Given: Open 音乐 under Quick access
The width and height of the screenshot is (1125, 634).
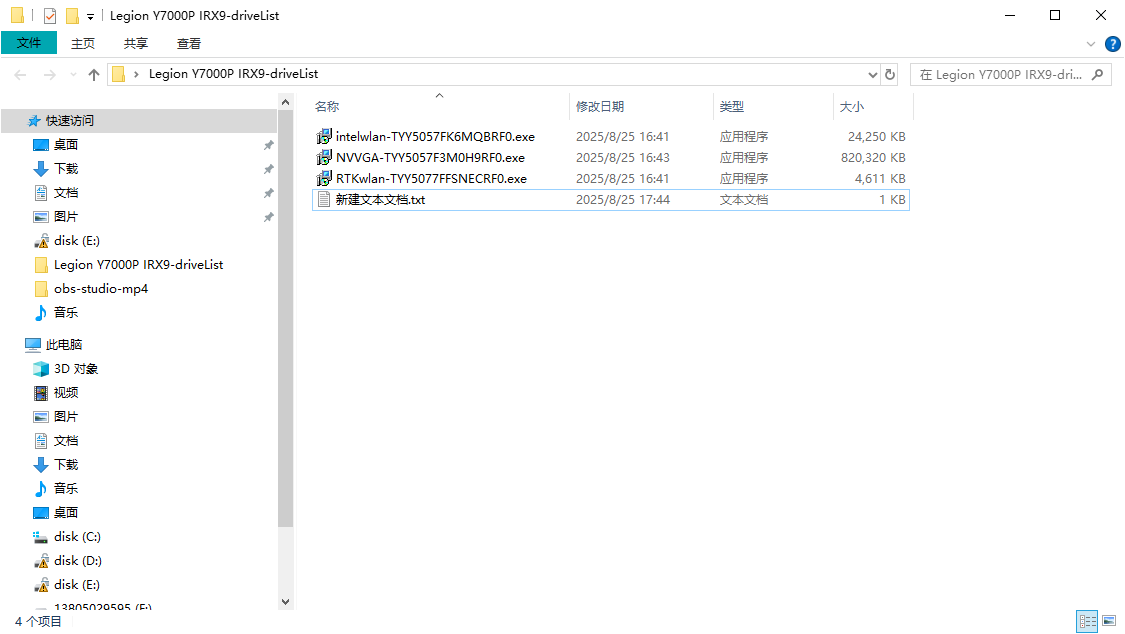Looking at the screenshot, I should point(65,313).
